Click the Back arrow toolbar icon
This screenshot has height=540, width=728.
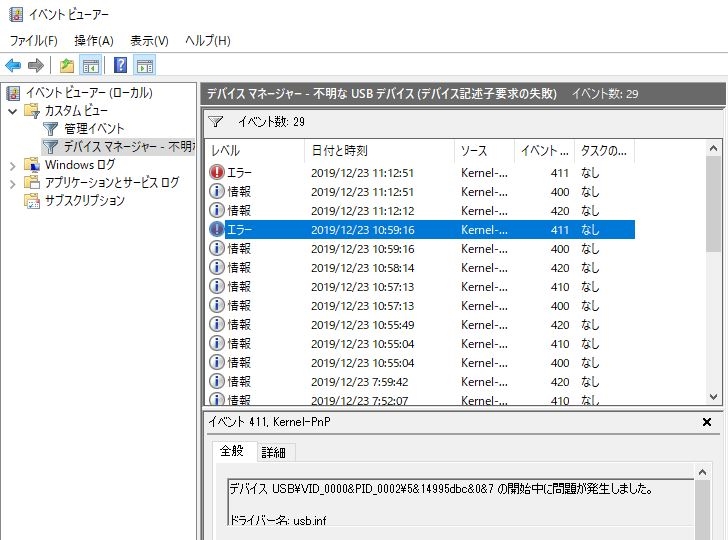(13, 65)
